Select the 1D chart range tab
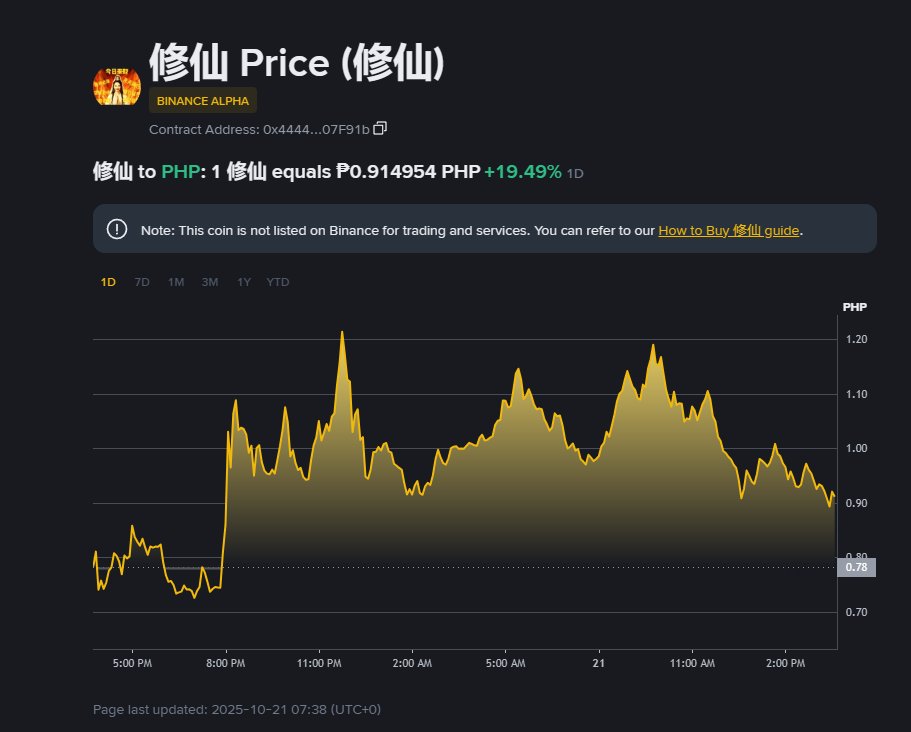 (108, 282)
